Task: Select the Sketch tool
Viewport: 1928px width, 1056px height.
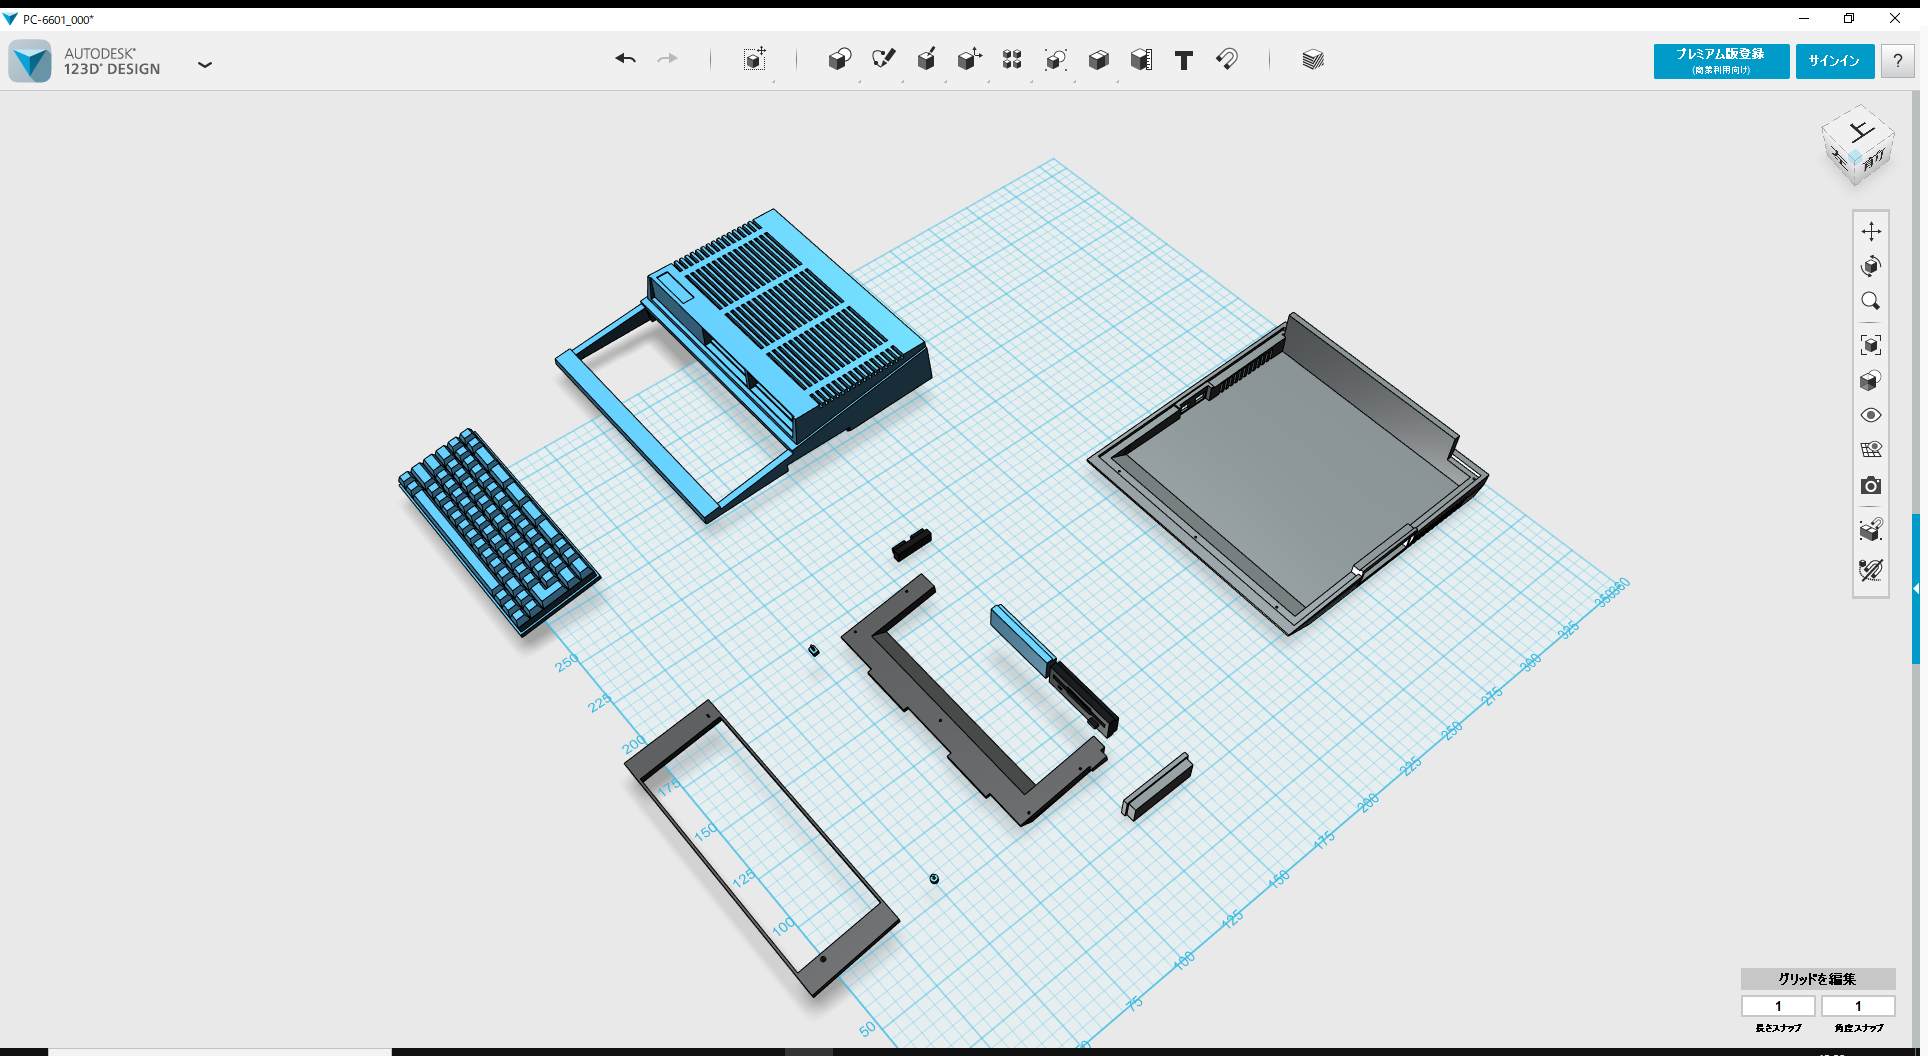Action: pyautogui.click(x=883, y=59)
